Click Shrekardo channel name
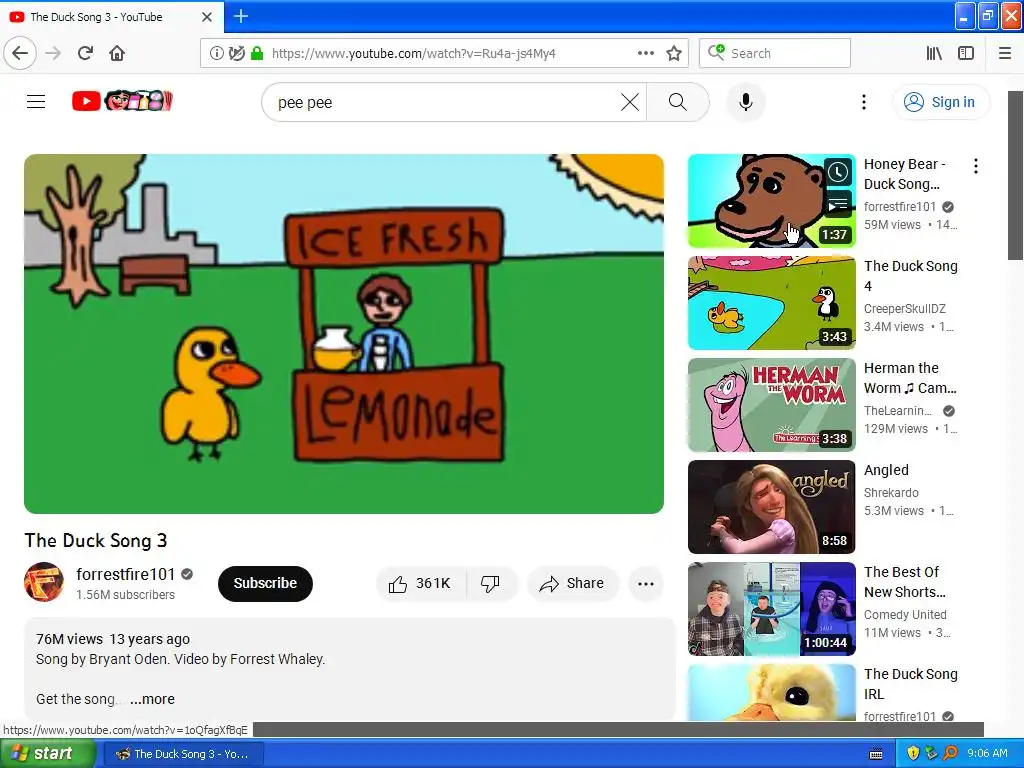 coord(891,492)
